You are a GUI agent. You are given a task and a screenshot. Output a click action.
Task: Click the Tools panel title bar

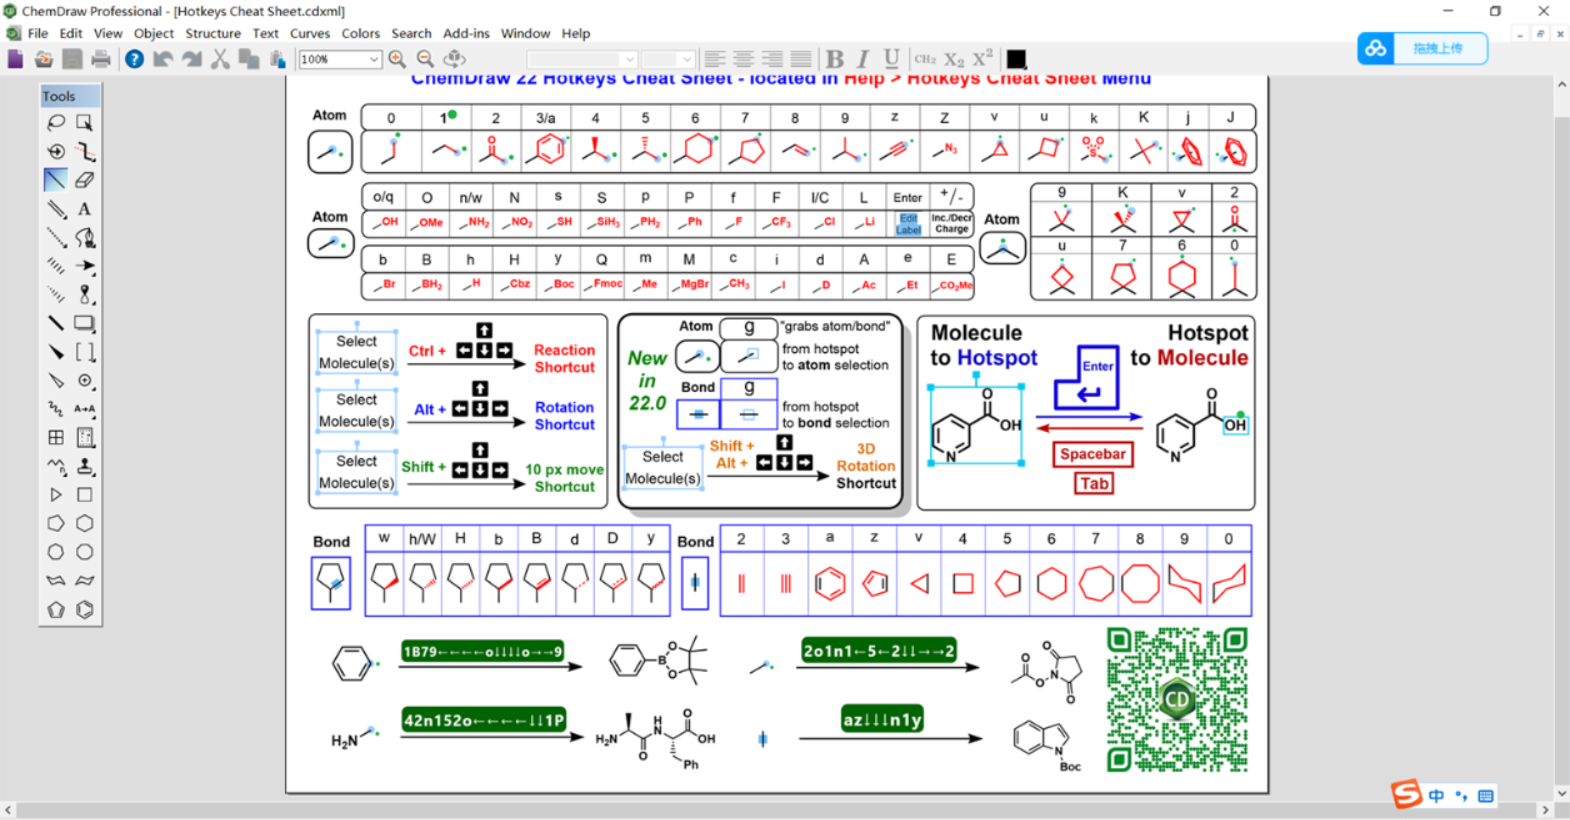[70, 96]
